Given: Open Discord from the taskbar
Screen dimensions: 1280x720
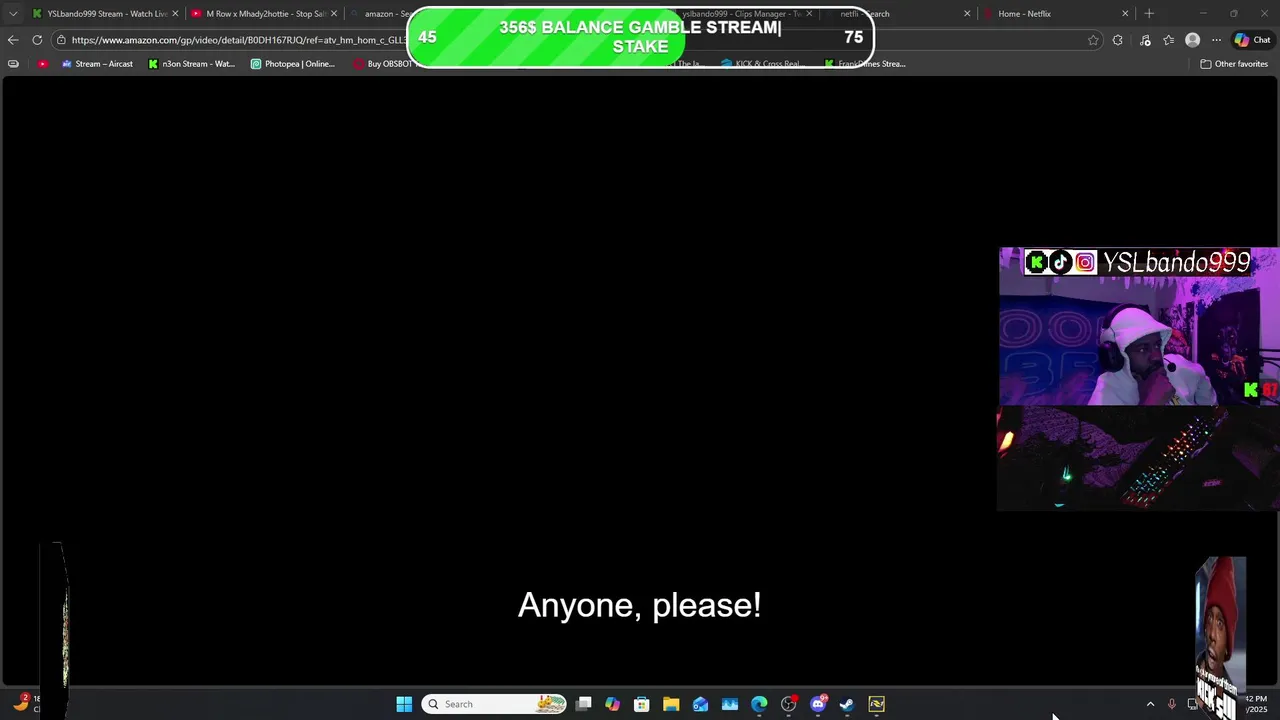Looking at the screenshot, I should click(818, 704).
